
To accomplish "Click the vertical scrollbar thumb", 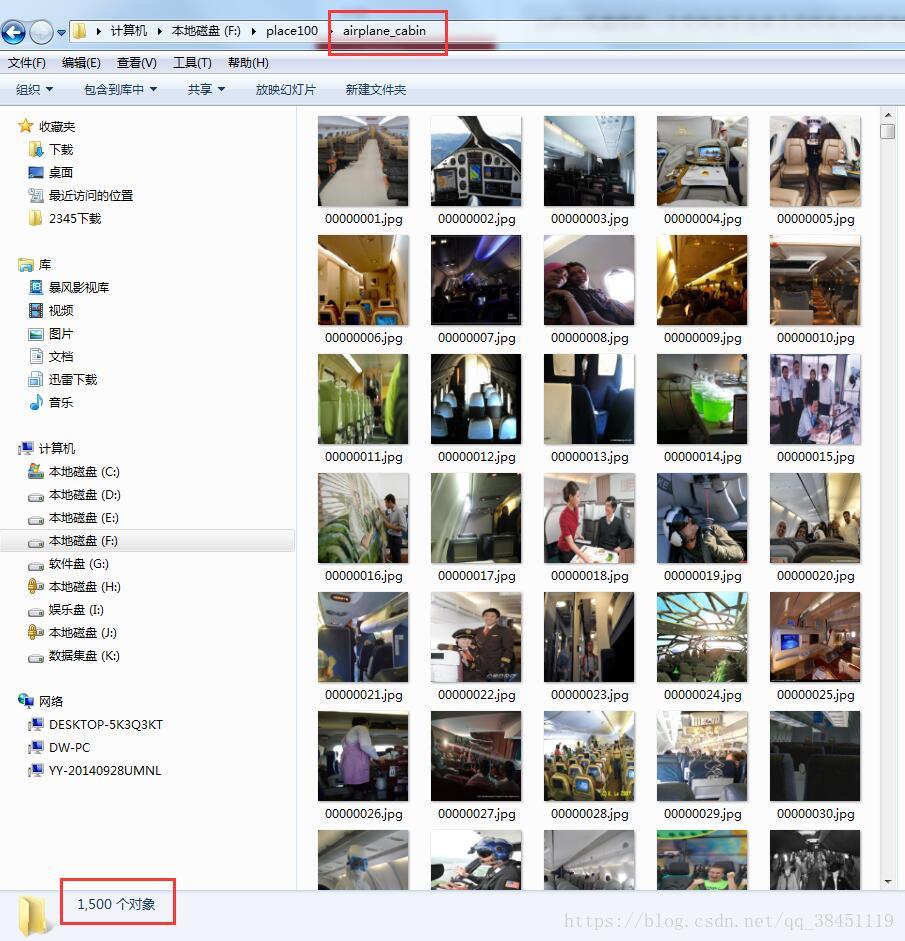I will point(888,131).
